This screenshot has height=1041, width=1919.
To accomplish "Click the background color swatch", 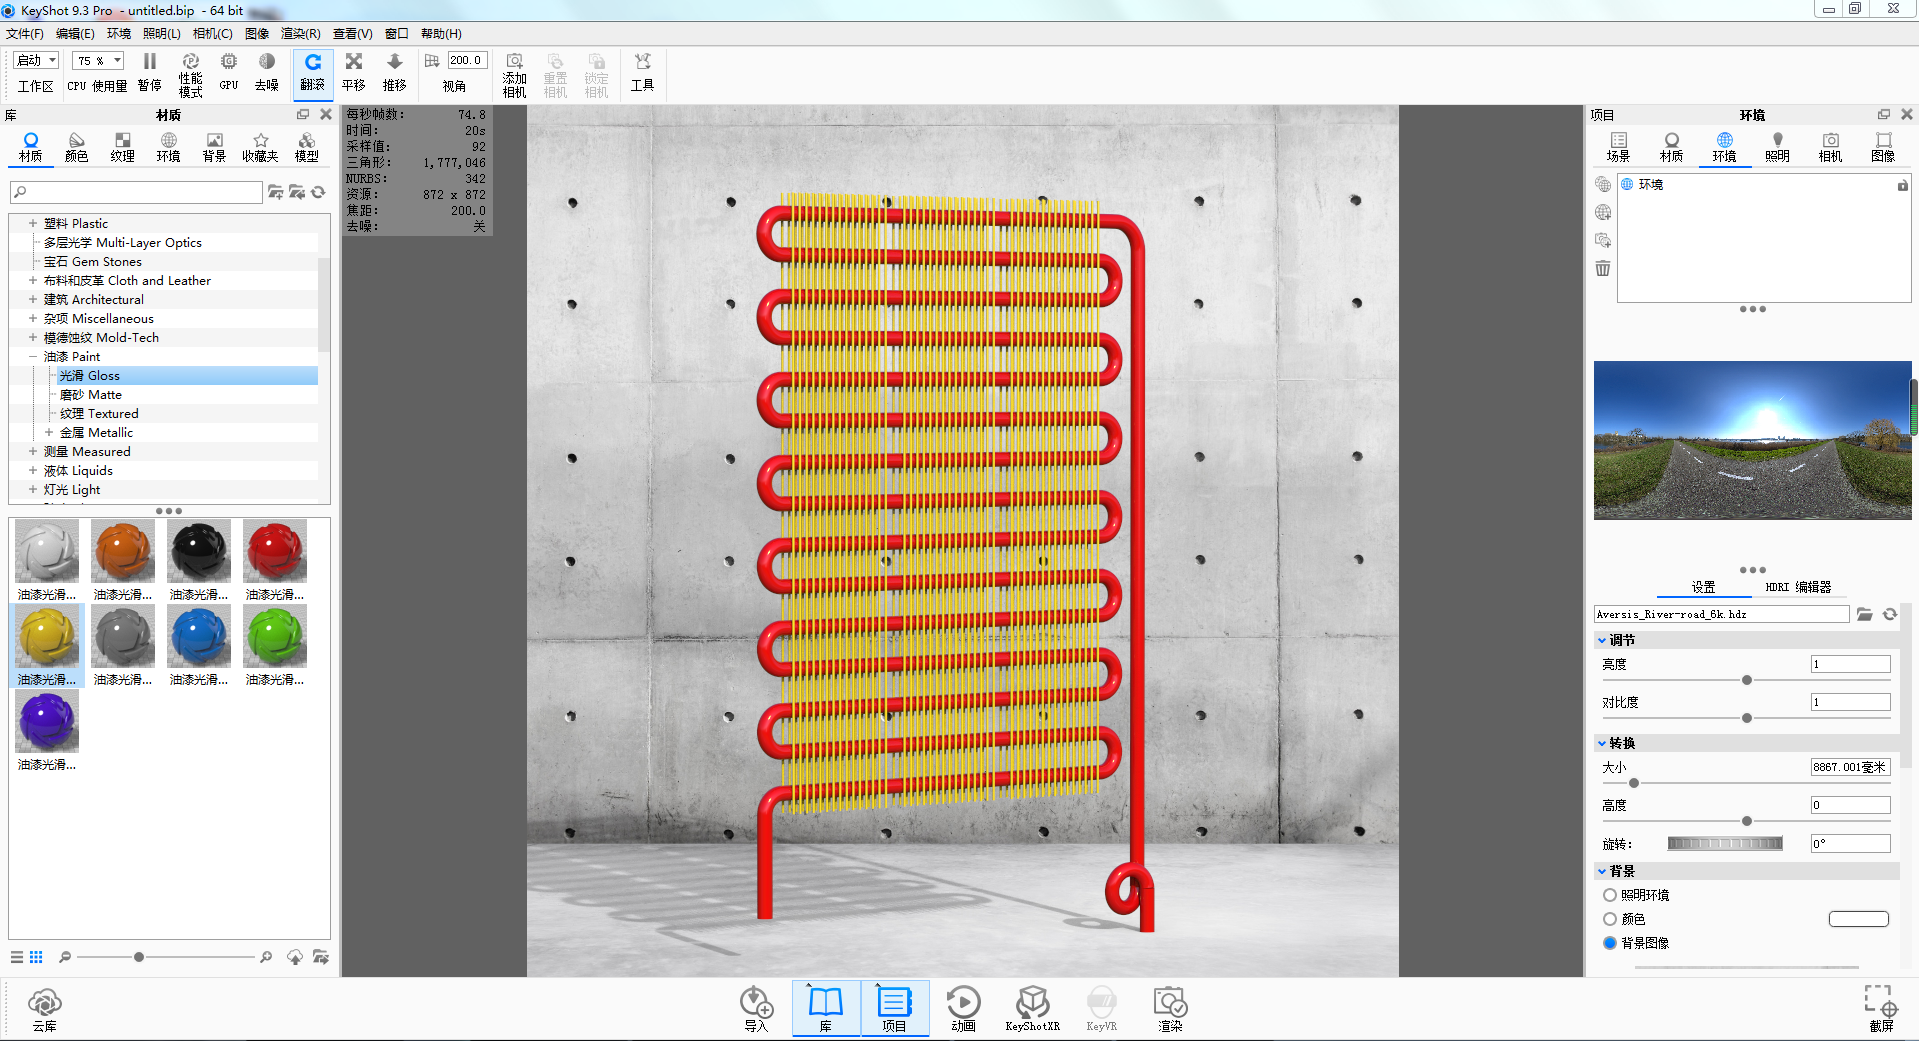I will [1859, 919].
